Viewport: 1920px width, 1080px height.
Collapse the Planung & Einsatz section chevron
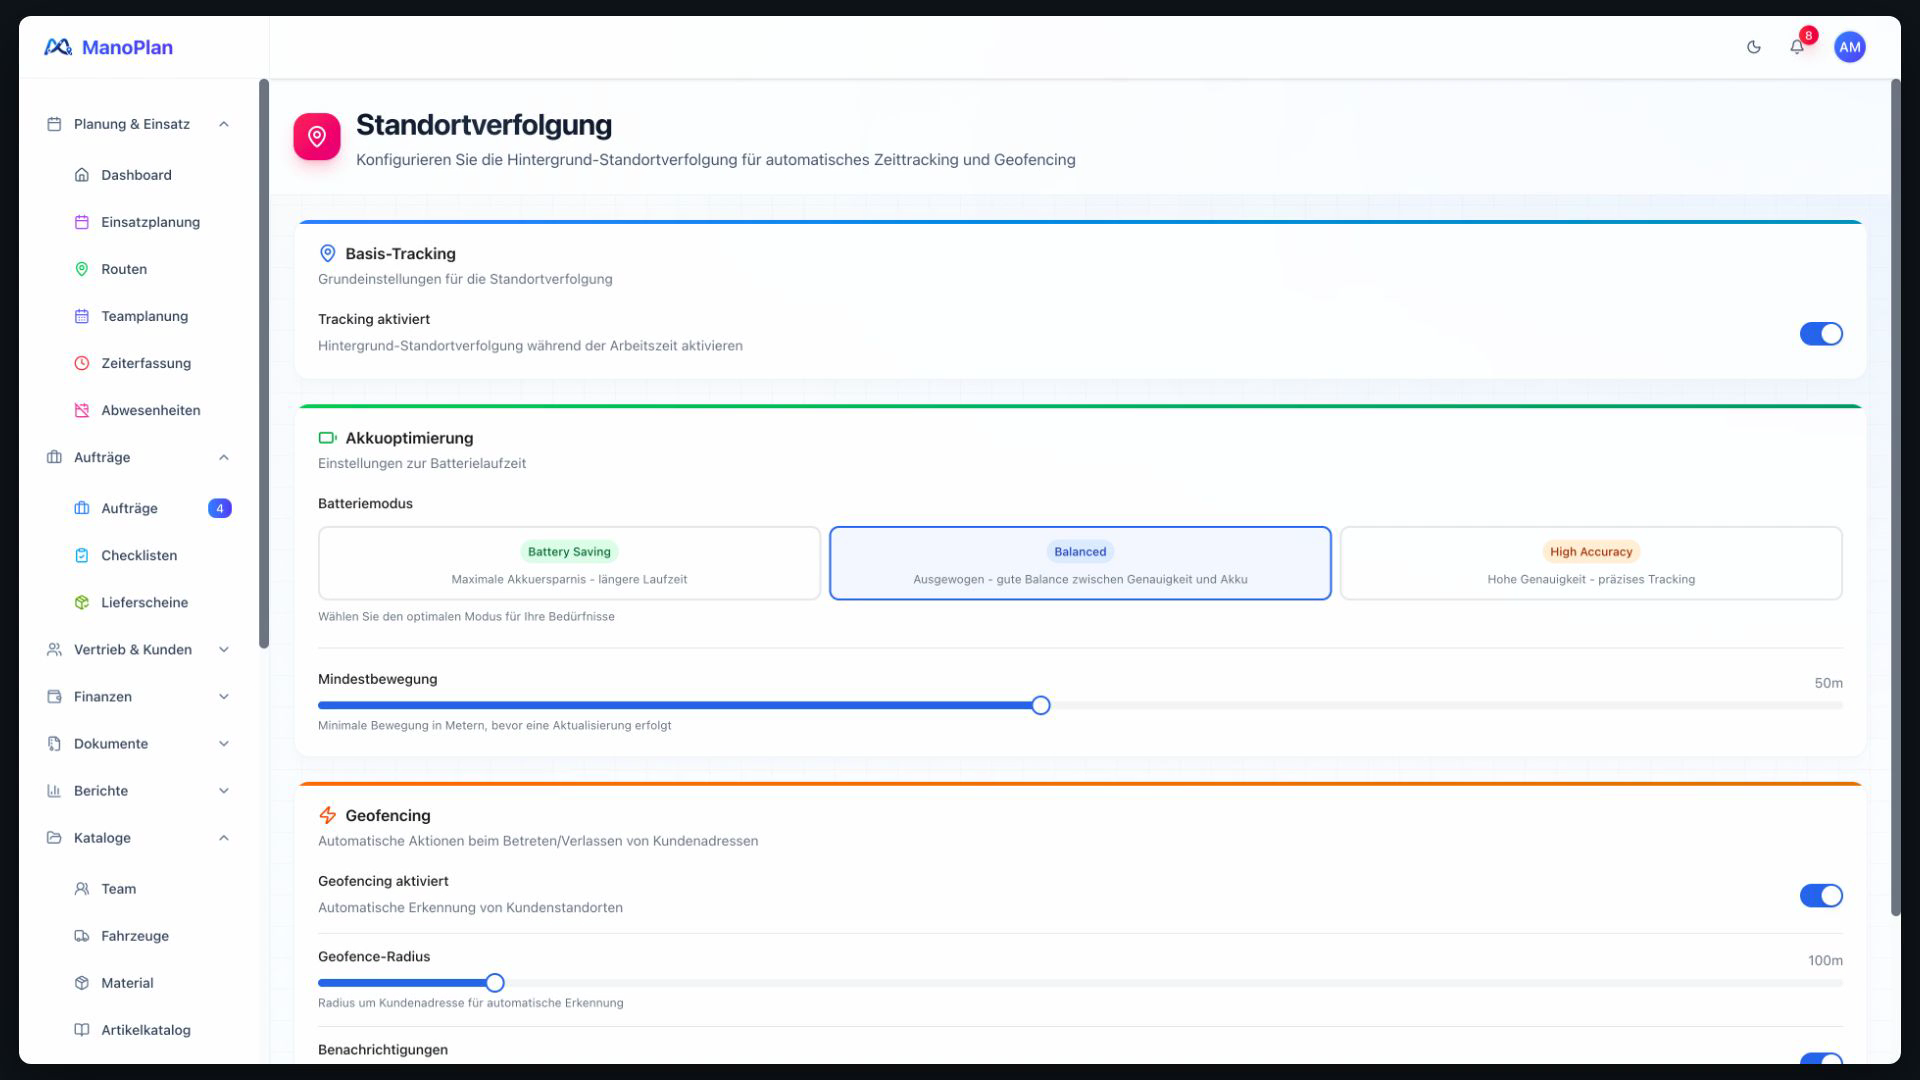224,124
